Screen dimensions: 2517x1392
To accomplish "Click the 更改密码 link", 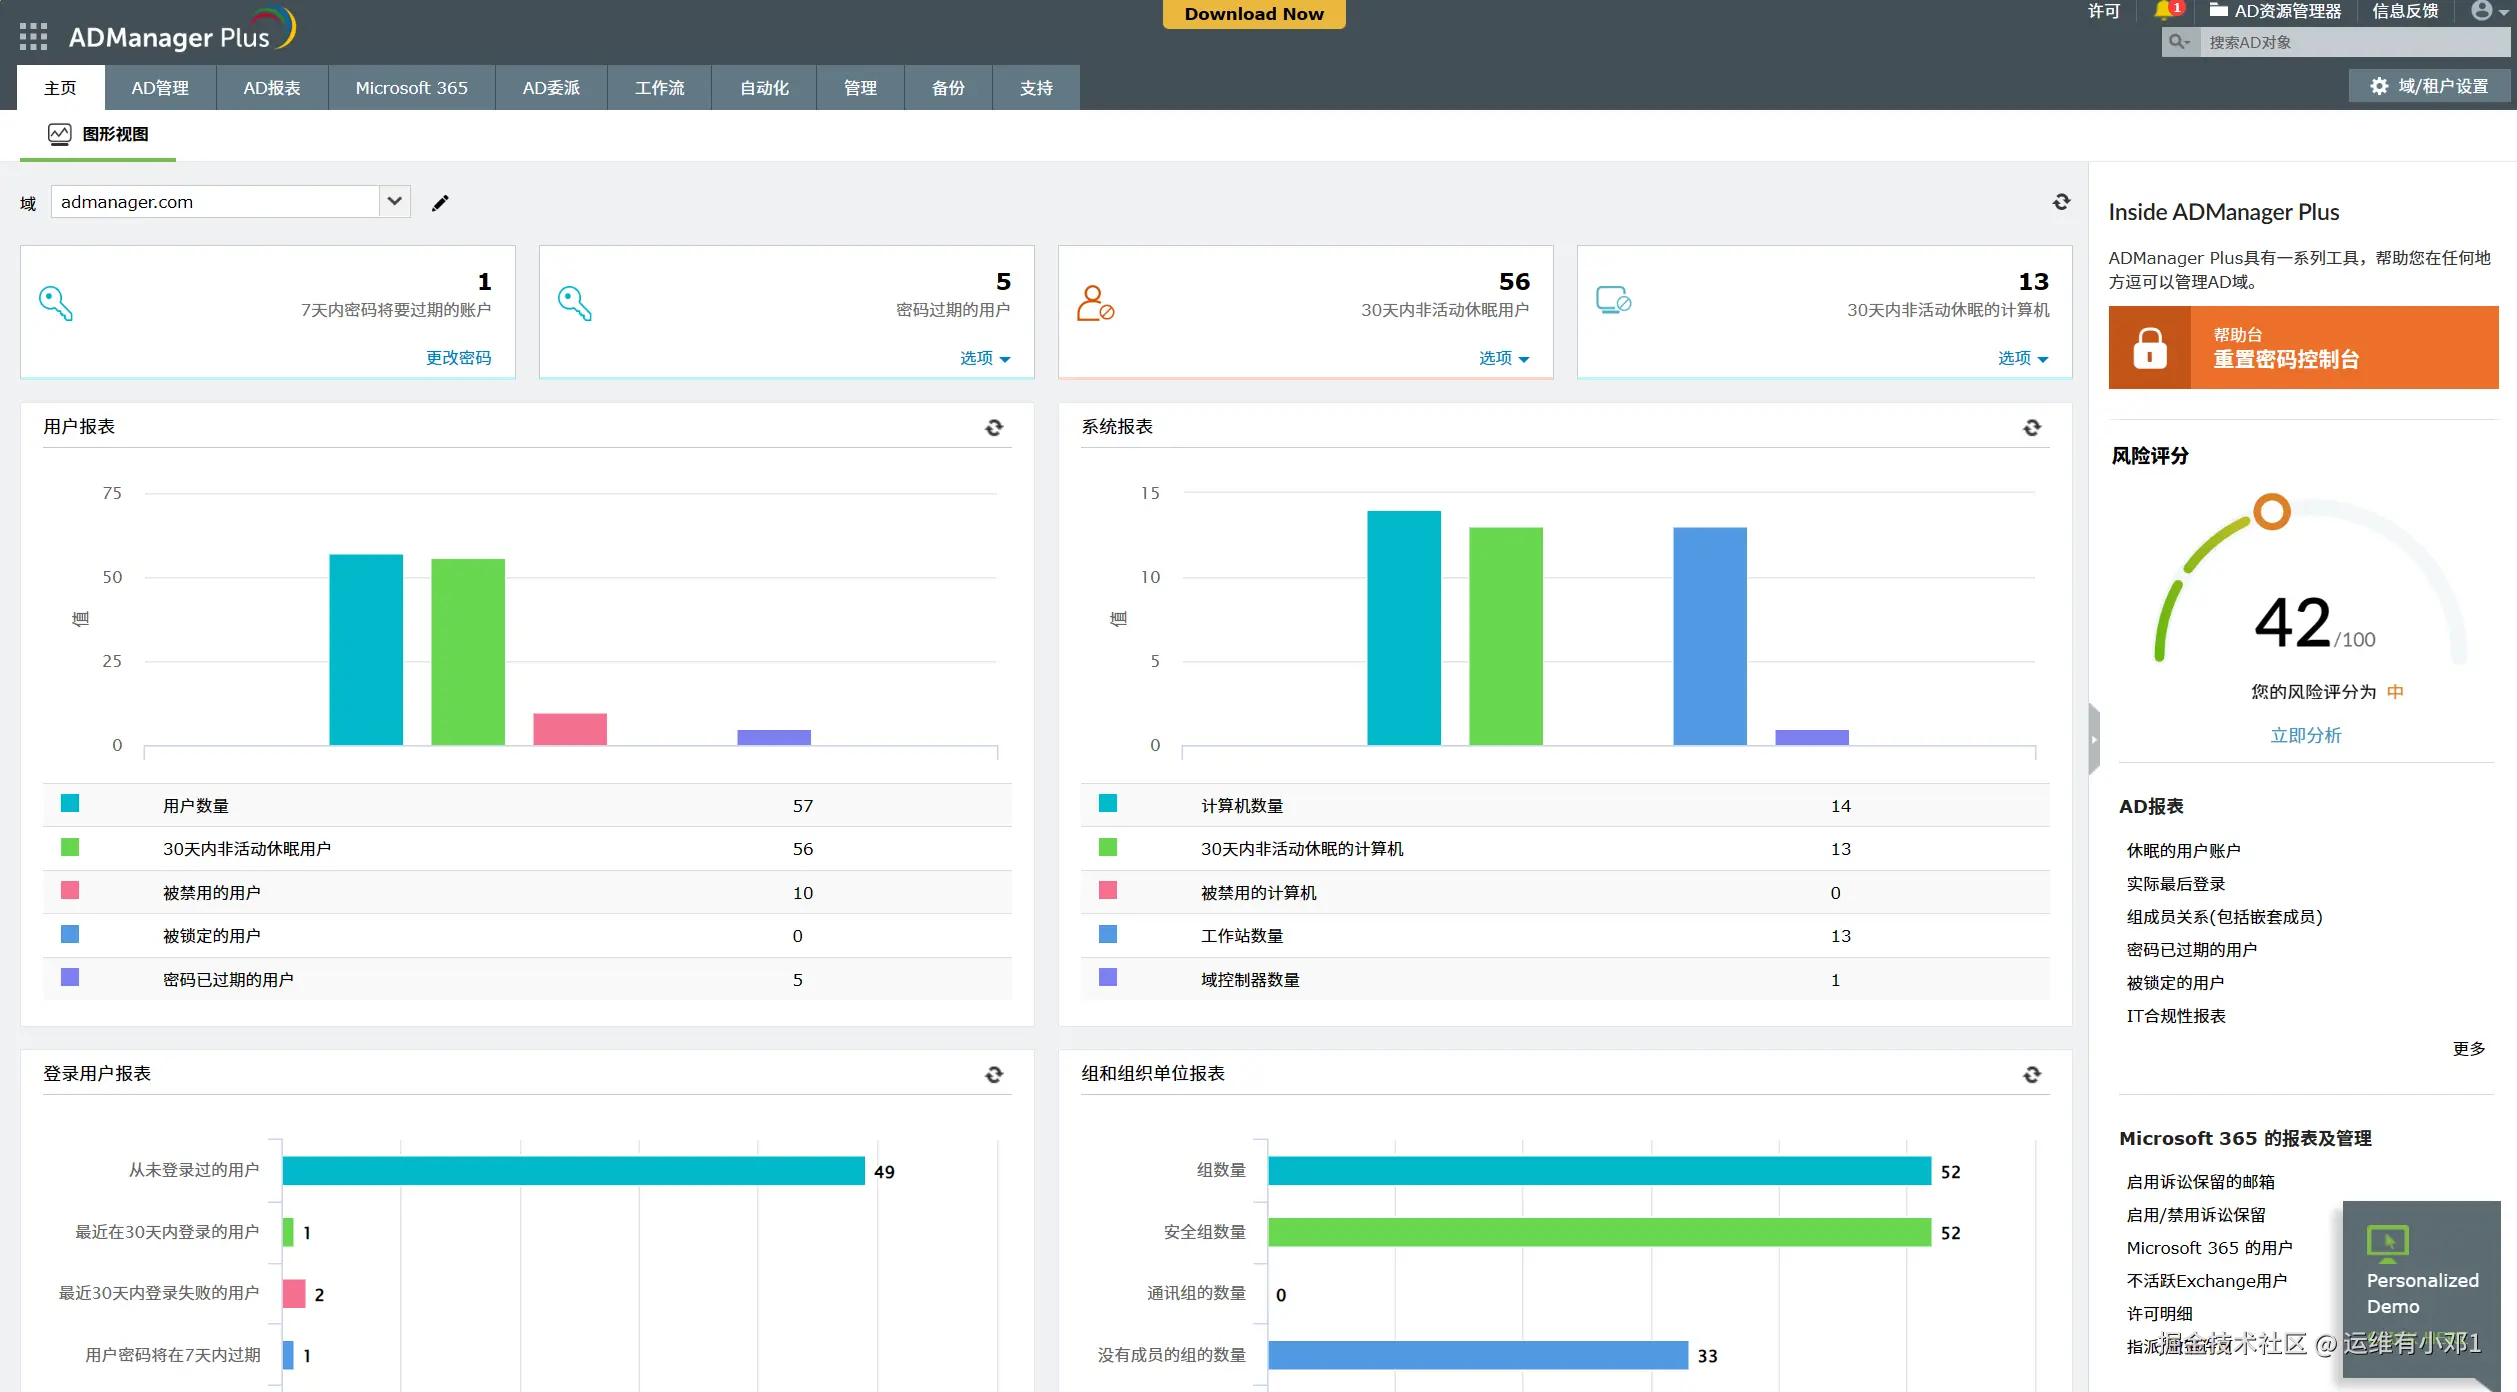I will click(458, 358).
